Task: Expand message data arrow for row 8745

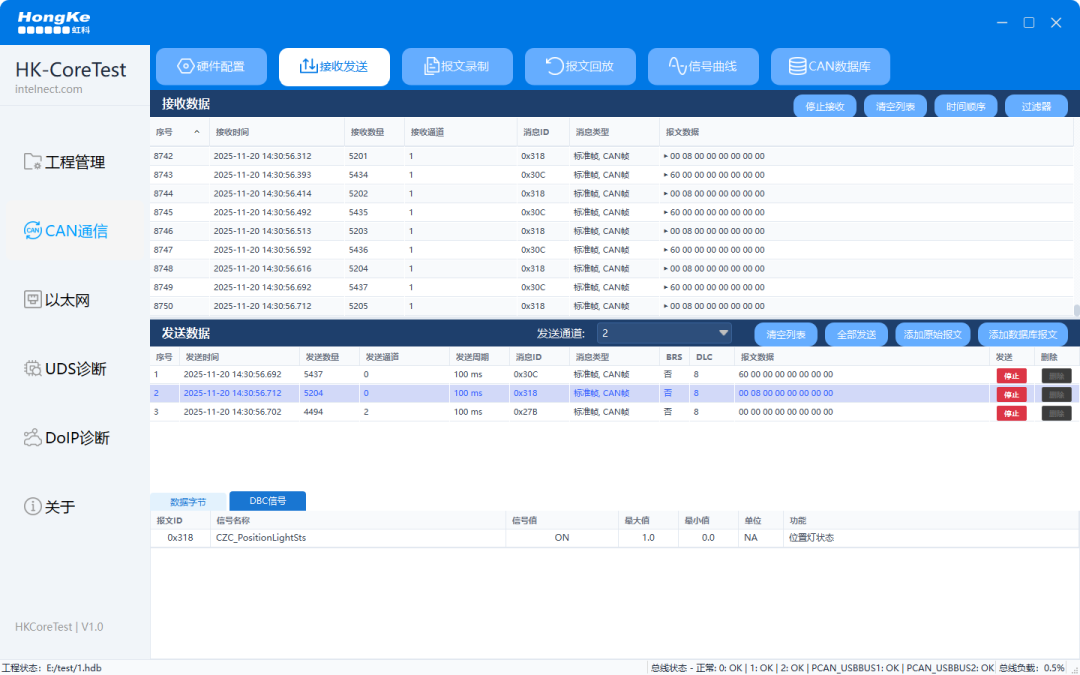Action: pyautogui.click(x=666, y=212)
